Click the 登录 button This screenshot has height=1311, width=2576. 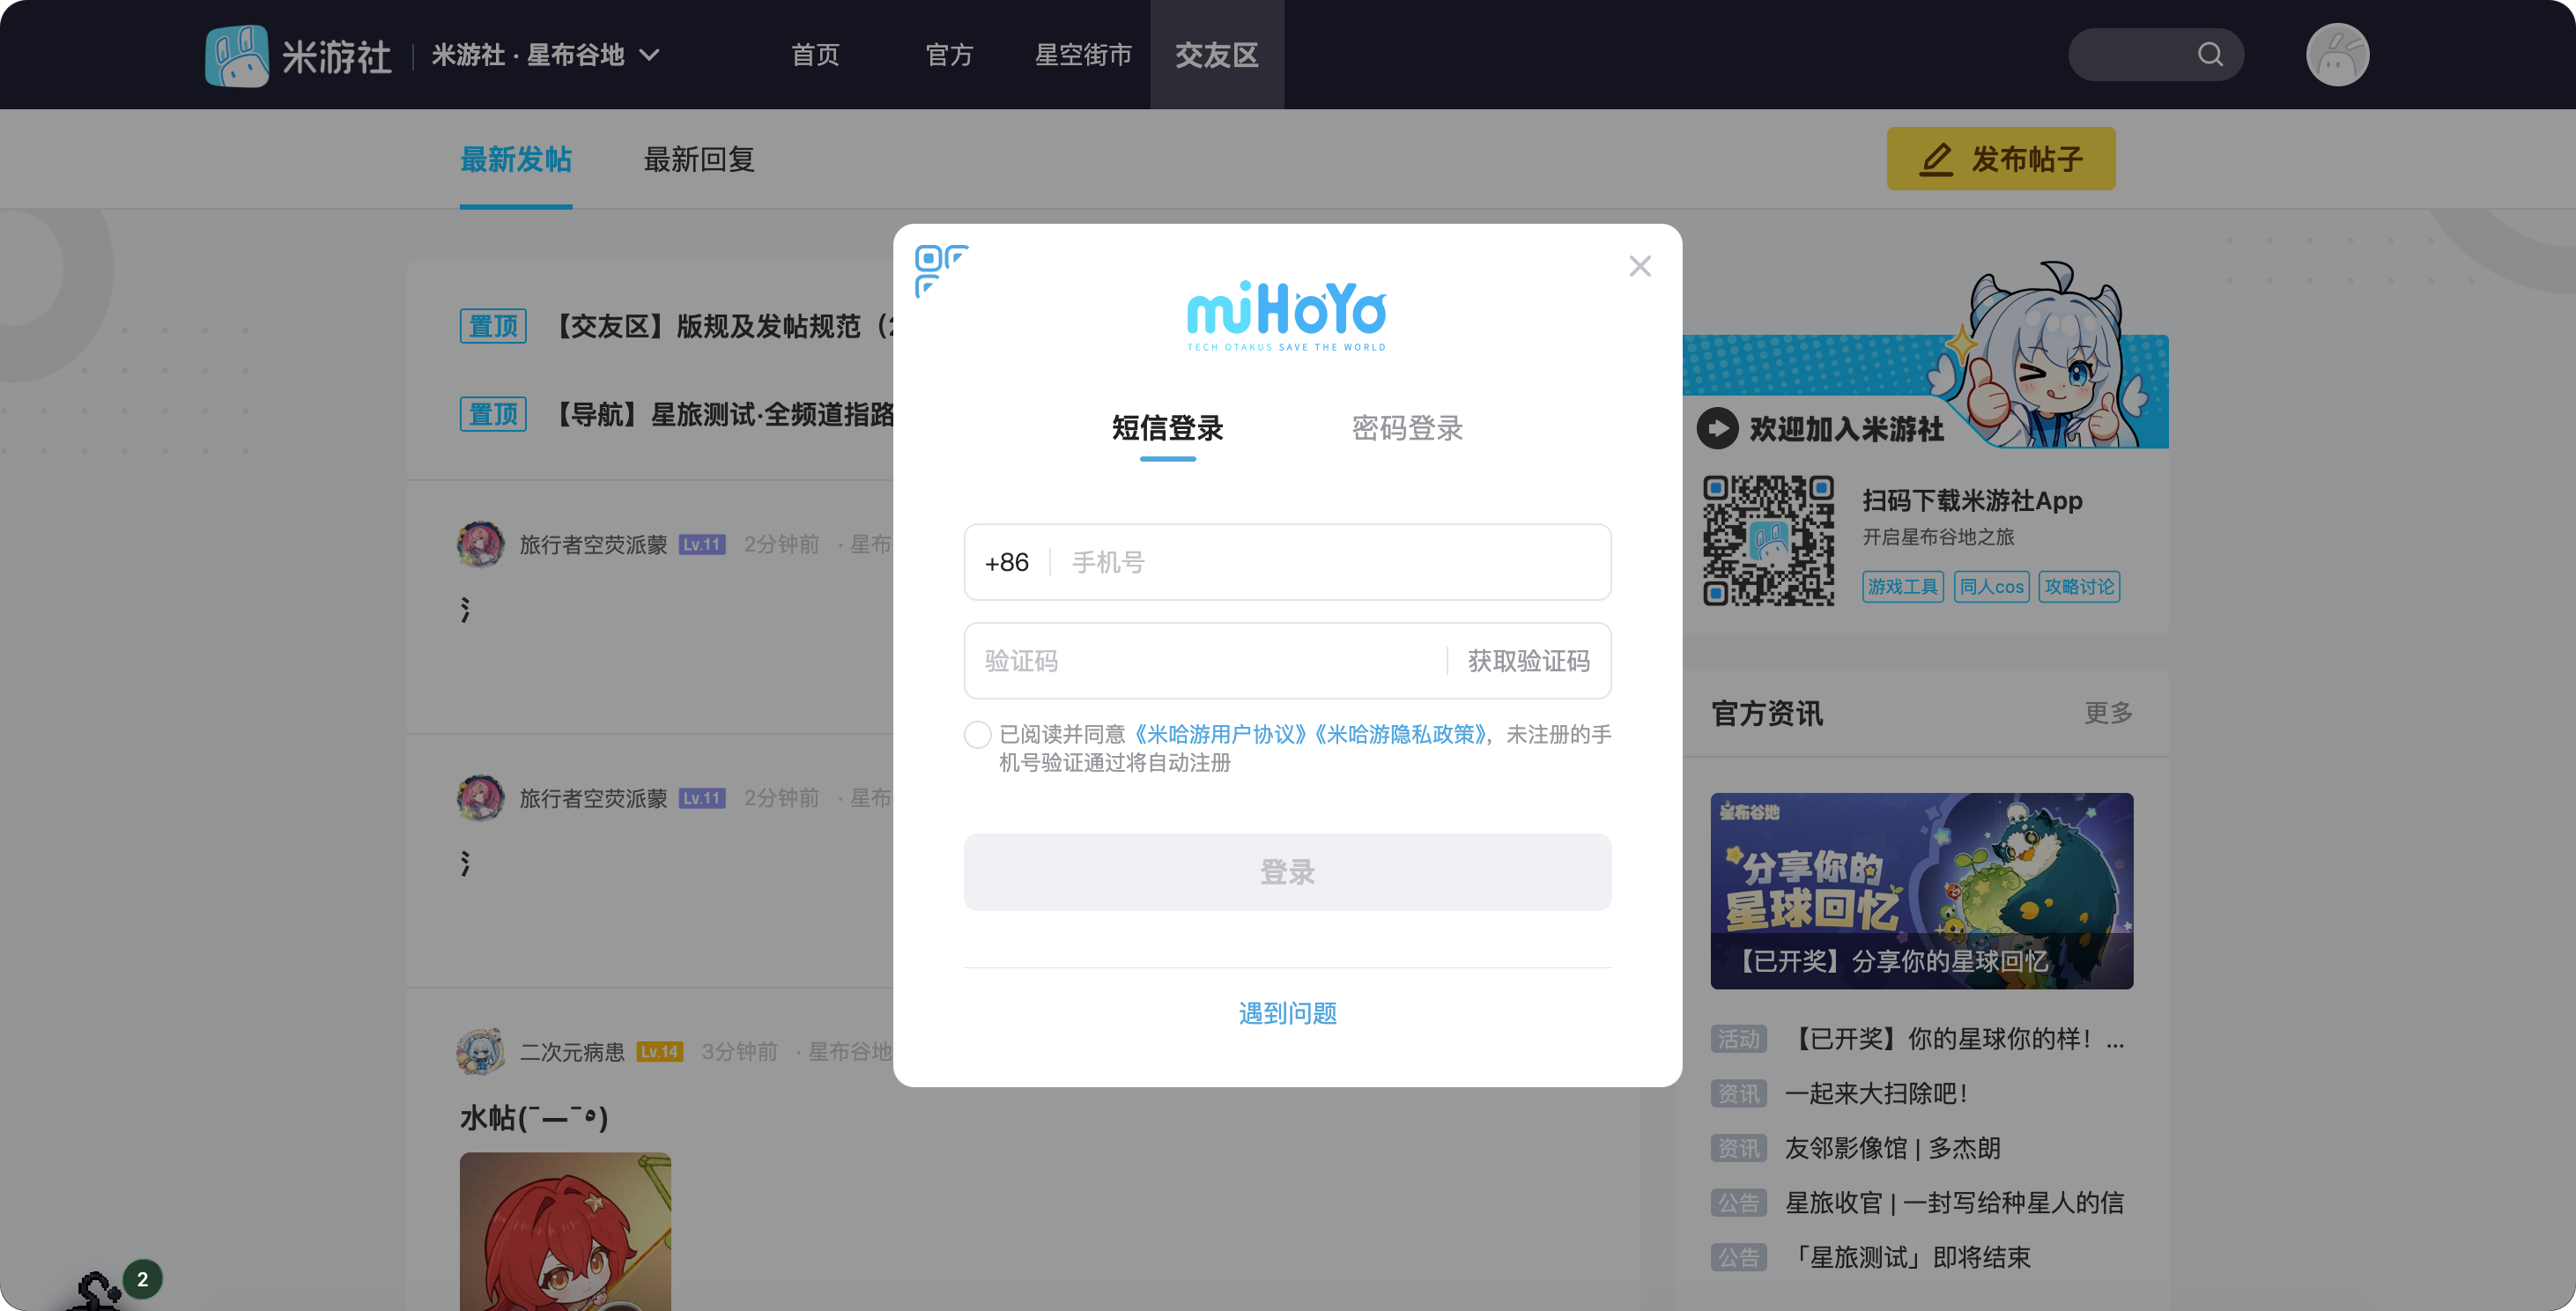1287,871
